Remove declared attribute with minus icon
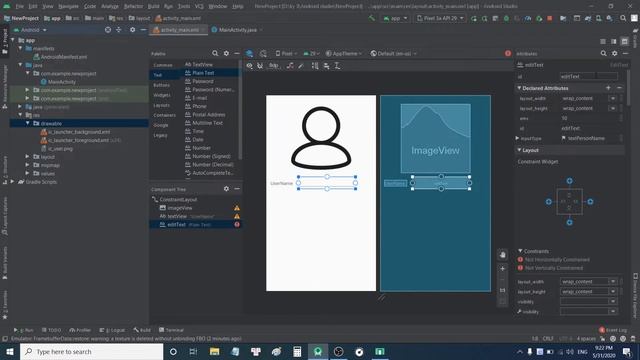Image resolution: width=640 pixels, height=360 pixels. point(619,88)
